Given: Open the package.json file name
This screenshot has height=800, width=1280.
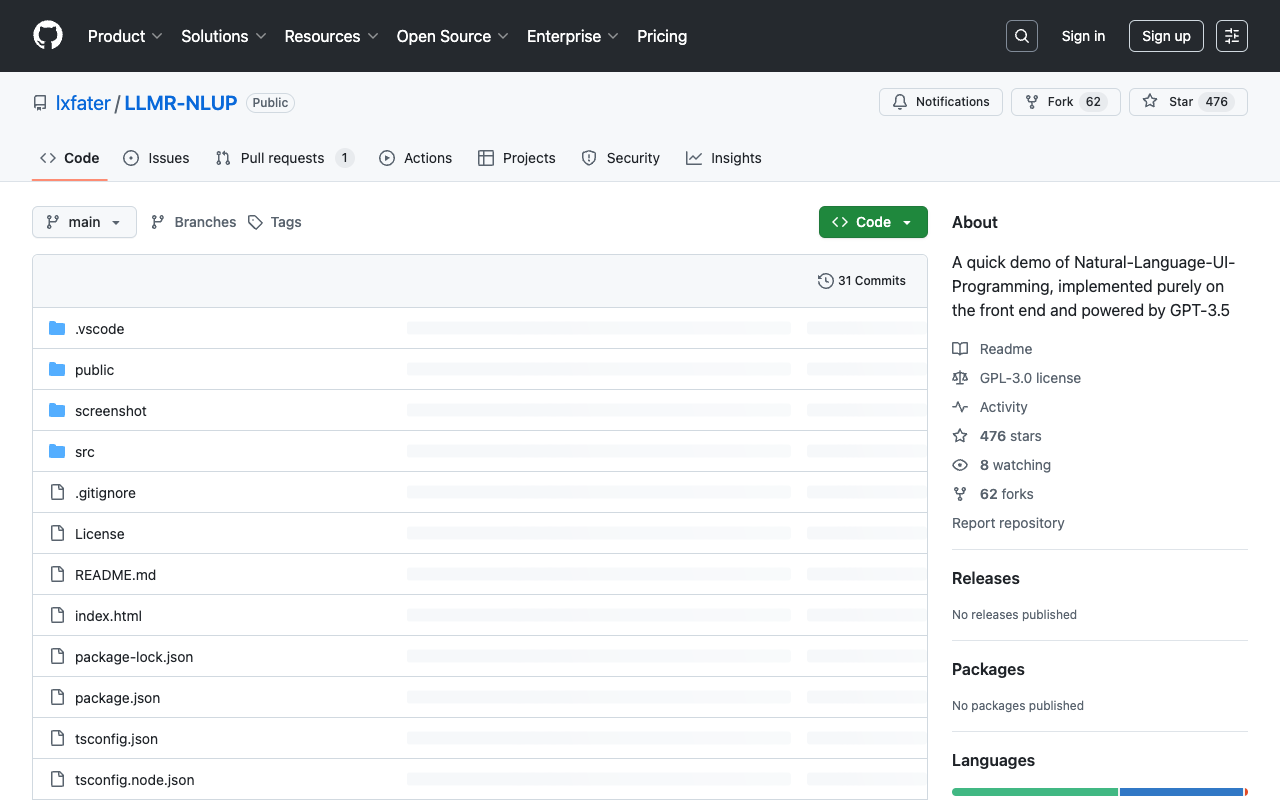Looking at the screenshot, I should click(117, 698).
